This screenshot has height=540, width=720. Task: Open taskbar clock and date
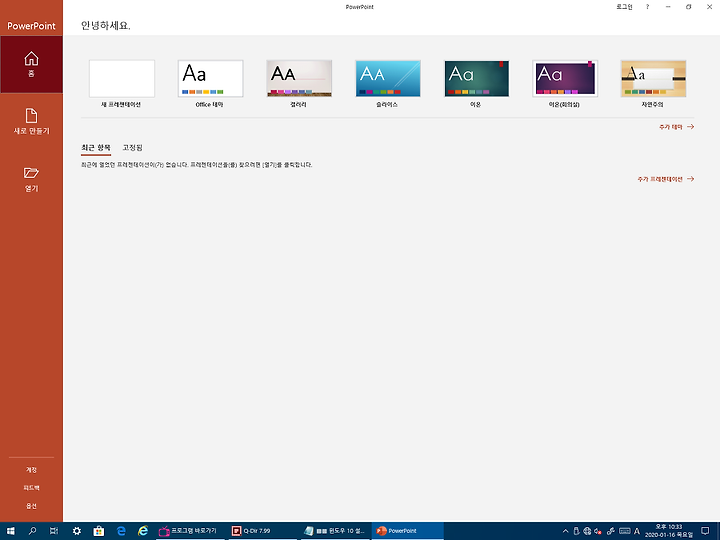669,531
